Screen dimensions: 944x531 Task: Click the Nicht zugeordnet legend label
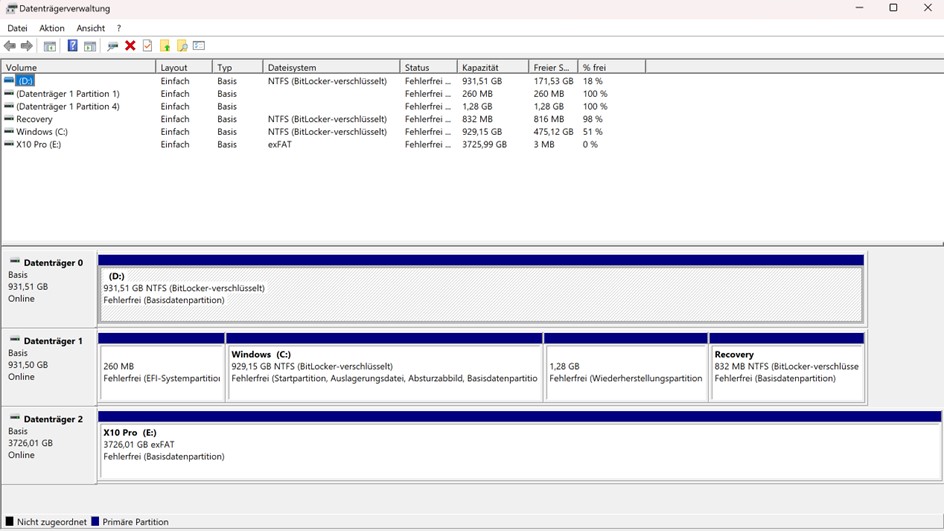point(52,522)
